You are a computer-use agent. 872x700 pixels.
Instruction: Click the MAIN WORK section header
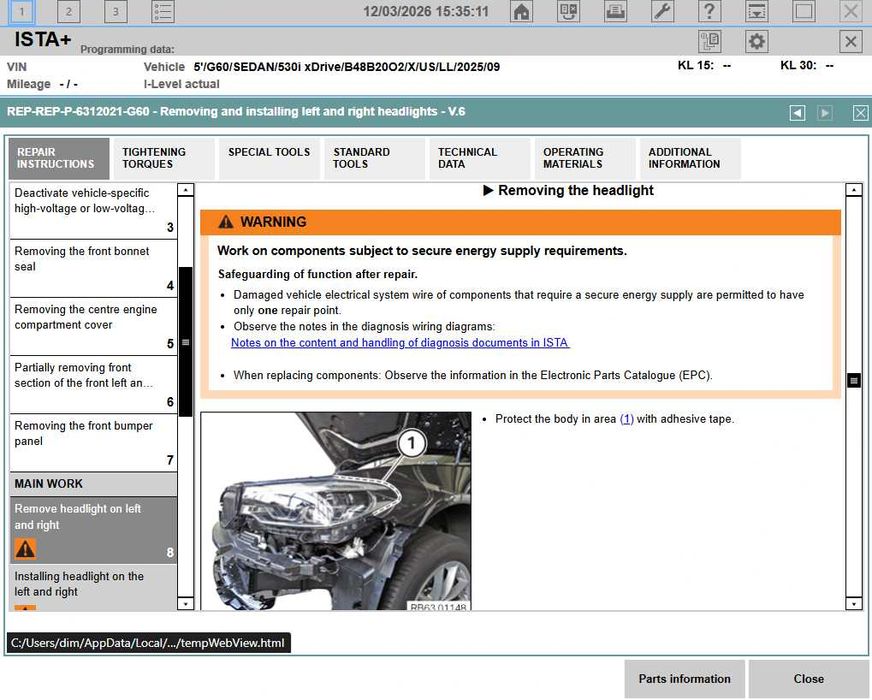[93, 484]
